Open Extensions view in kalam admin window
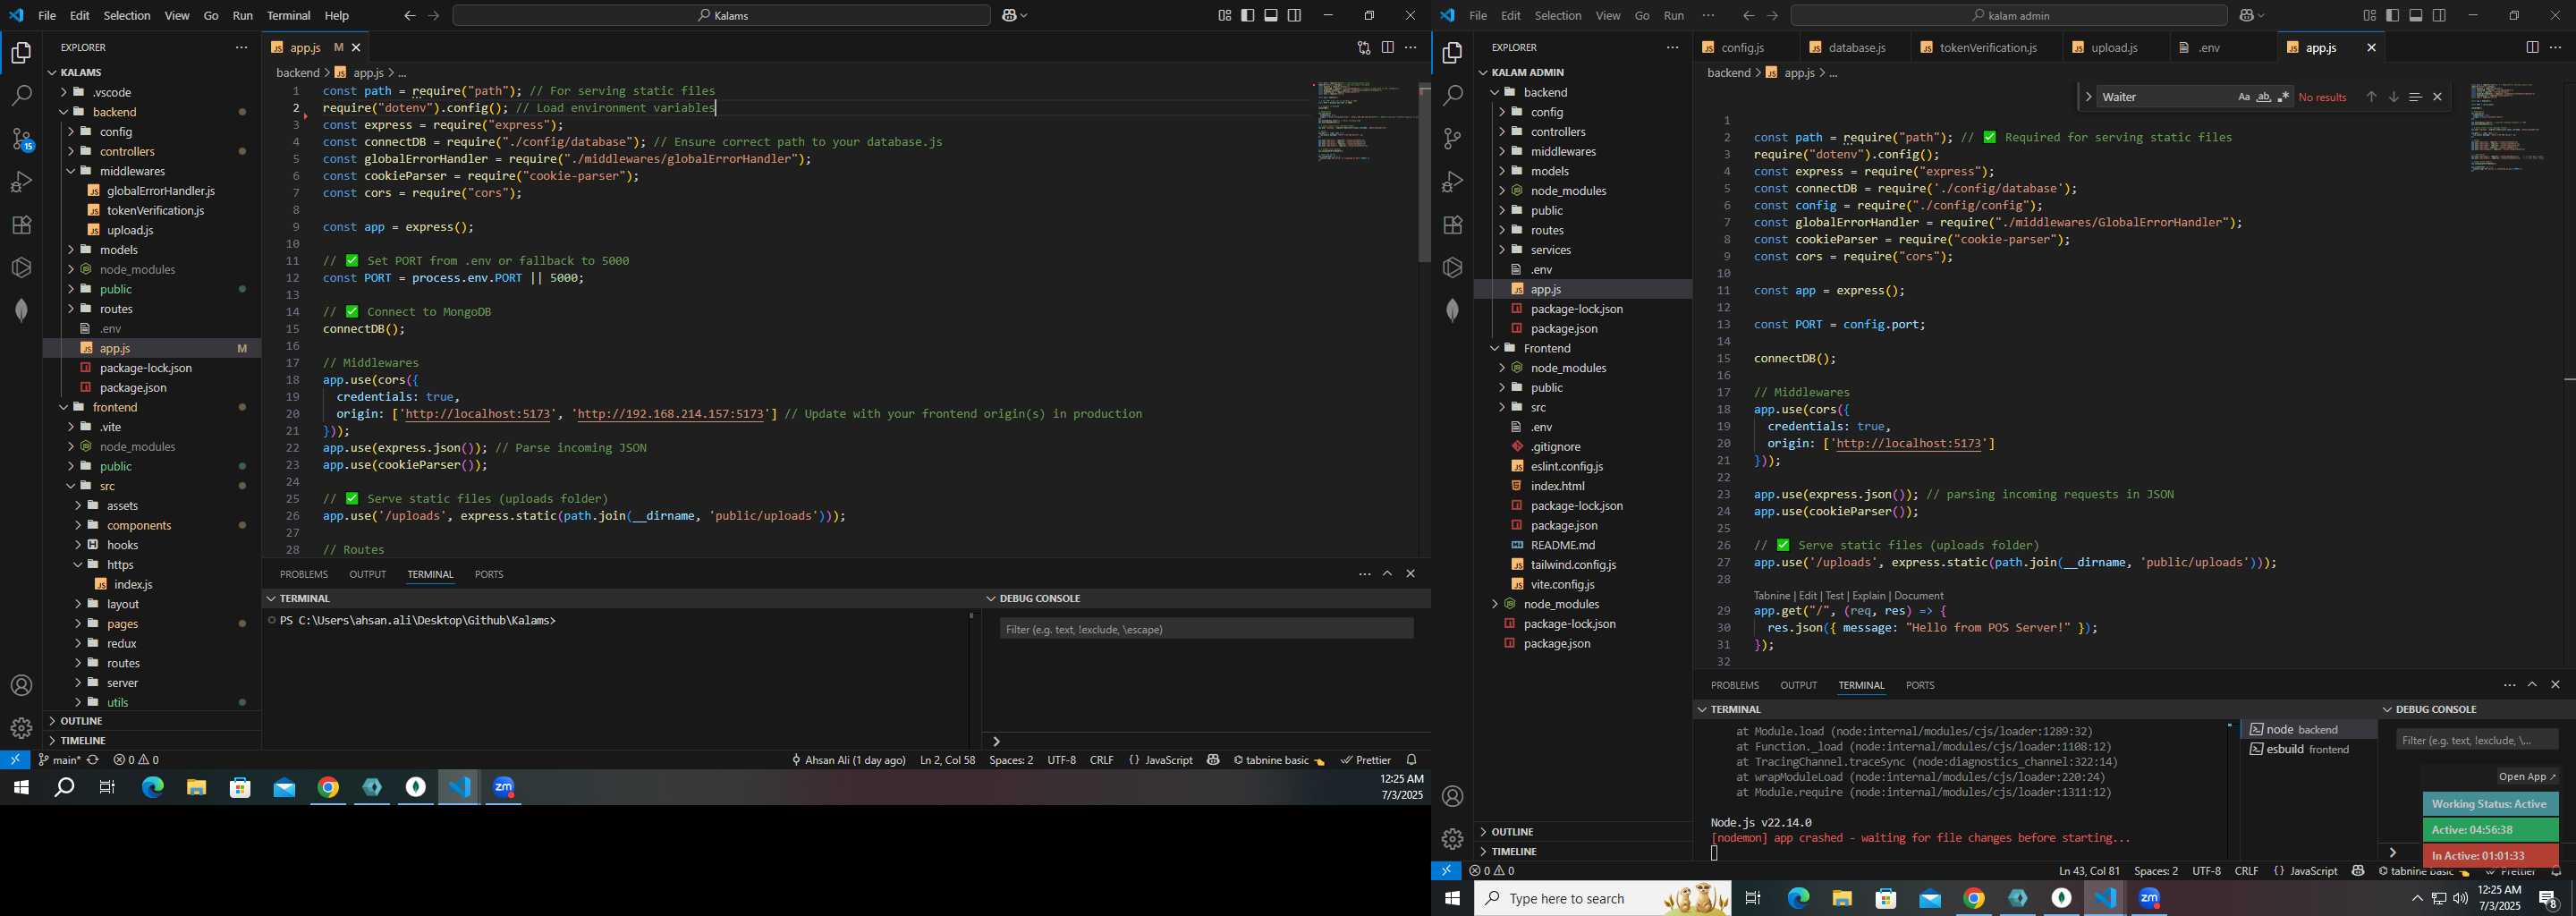The image size is (2576, 916). (1453, 225)
